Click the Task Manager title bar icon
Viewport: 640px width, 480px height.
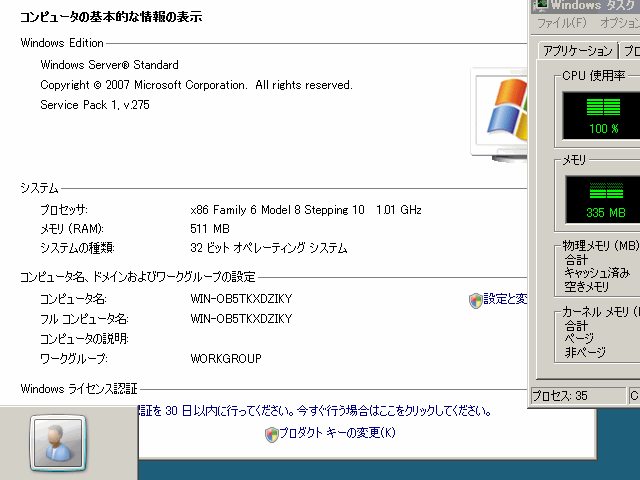541,5
